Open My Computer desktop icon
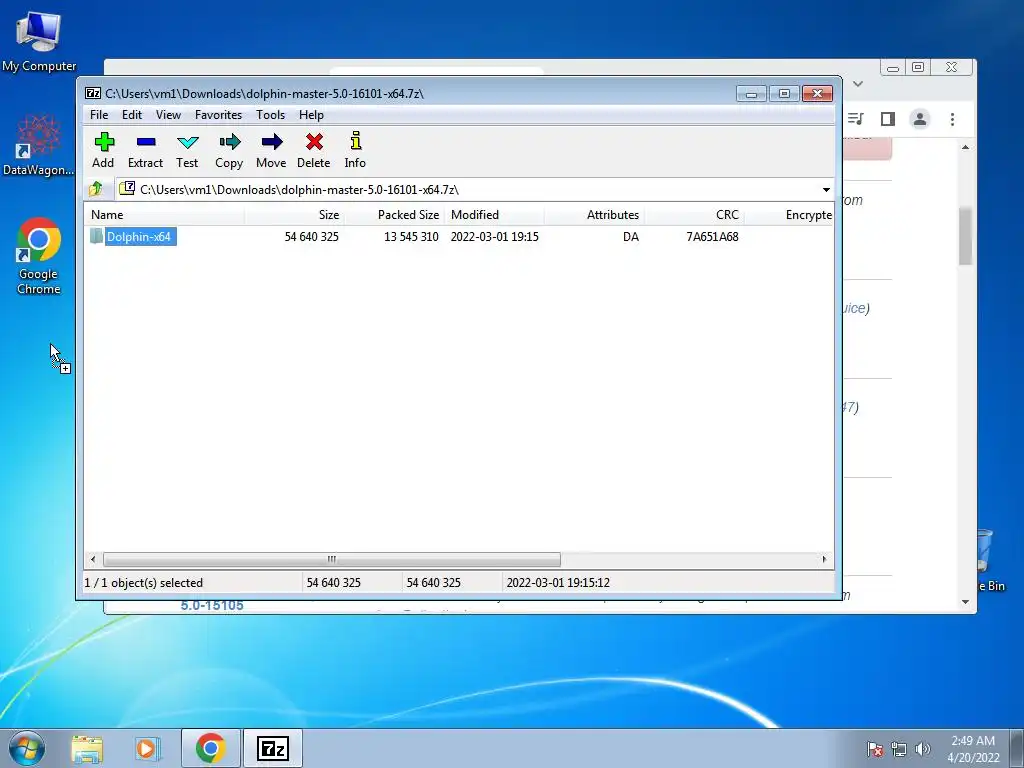 pyautogui.click(x=39, y=41)
